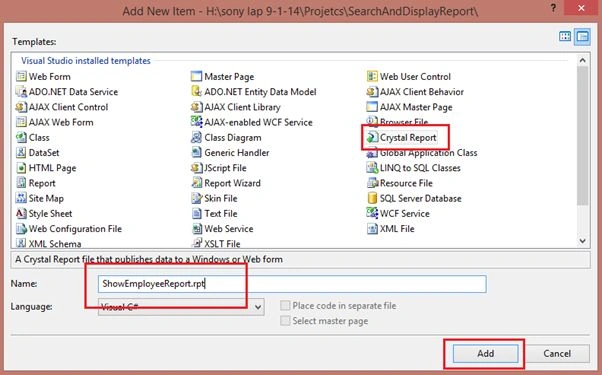This screenshot has width=602, height=375.
Task: Click the SQL Server Database icon
Action: point(372,198)
